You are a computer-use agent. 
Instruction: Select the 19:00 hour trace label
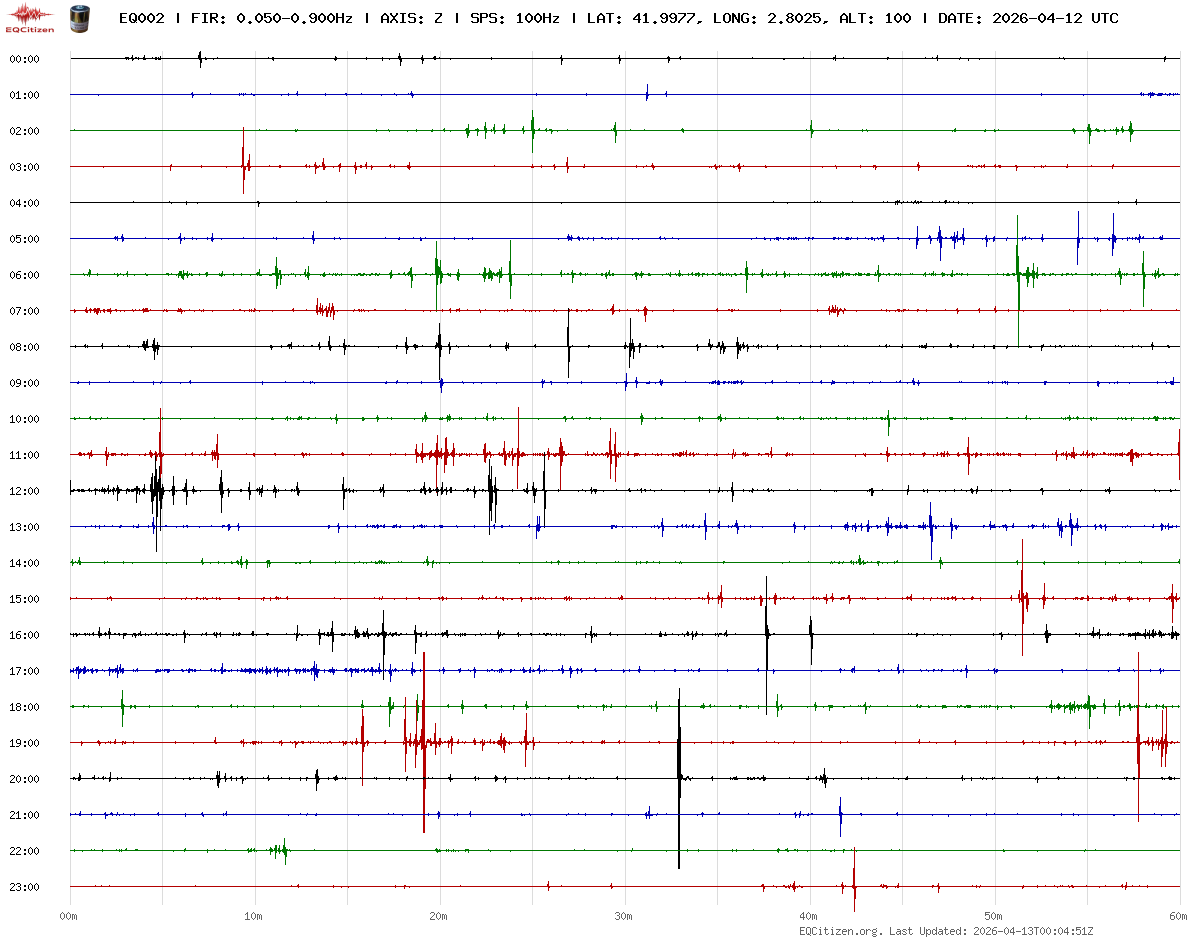point(24,743)
